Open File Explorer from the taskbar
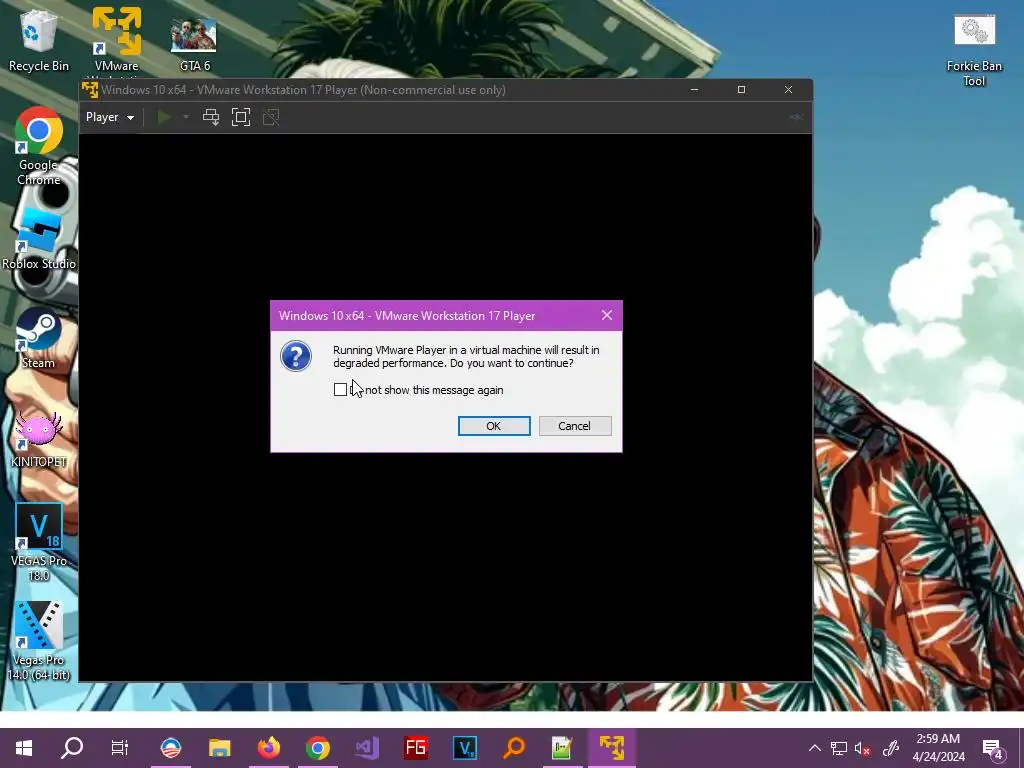 [219, 748]
